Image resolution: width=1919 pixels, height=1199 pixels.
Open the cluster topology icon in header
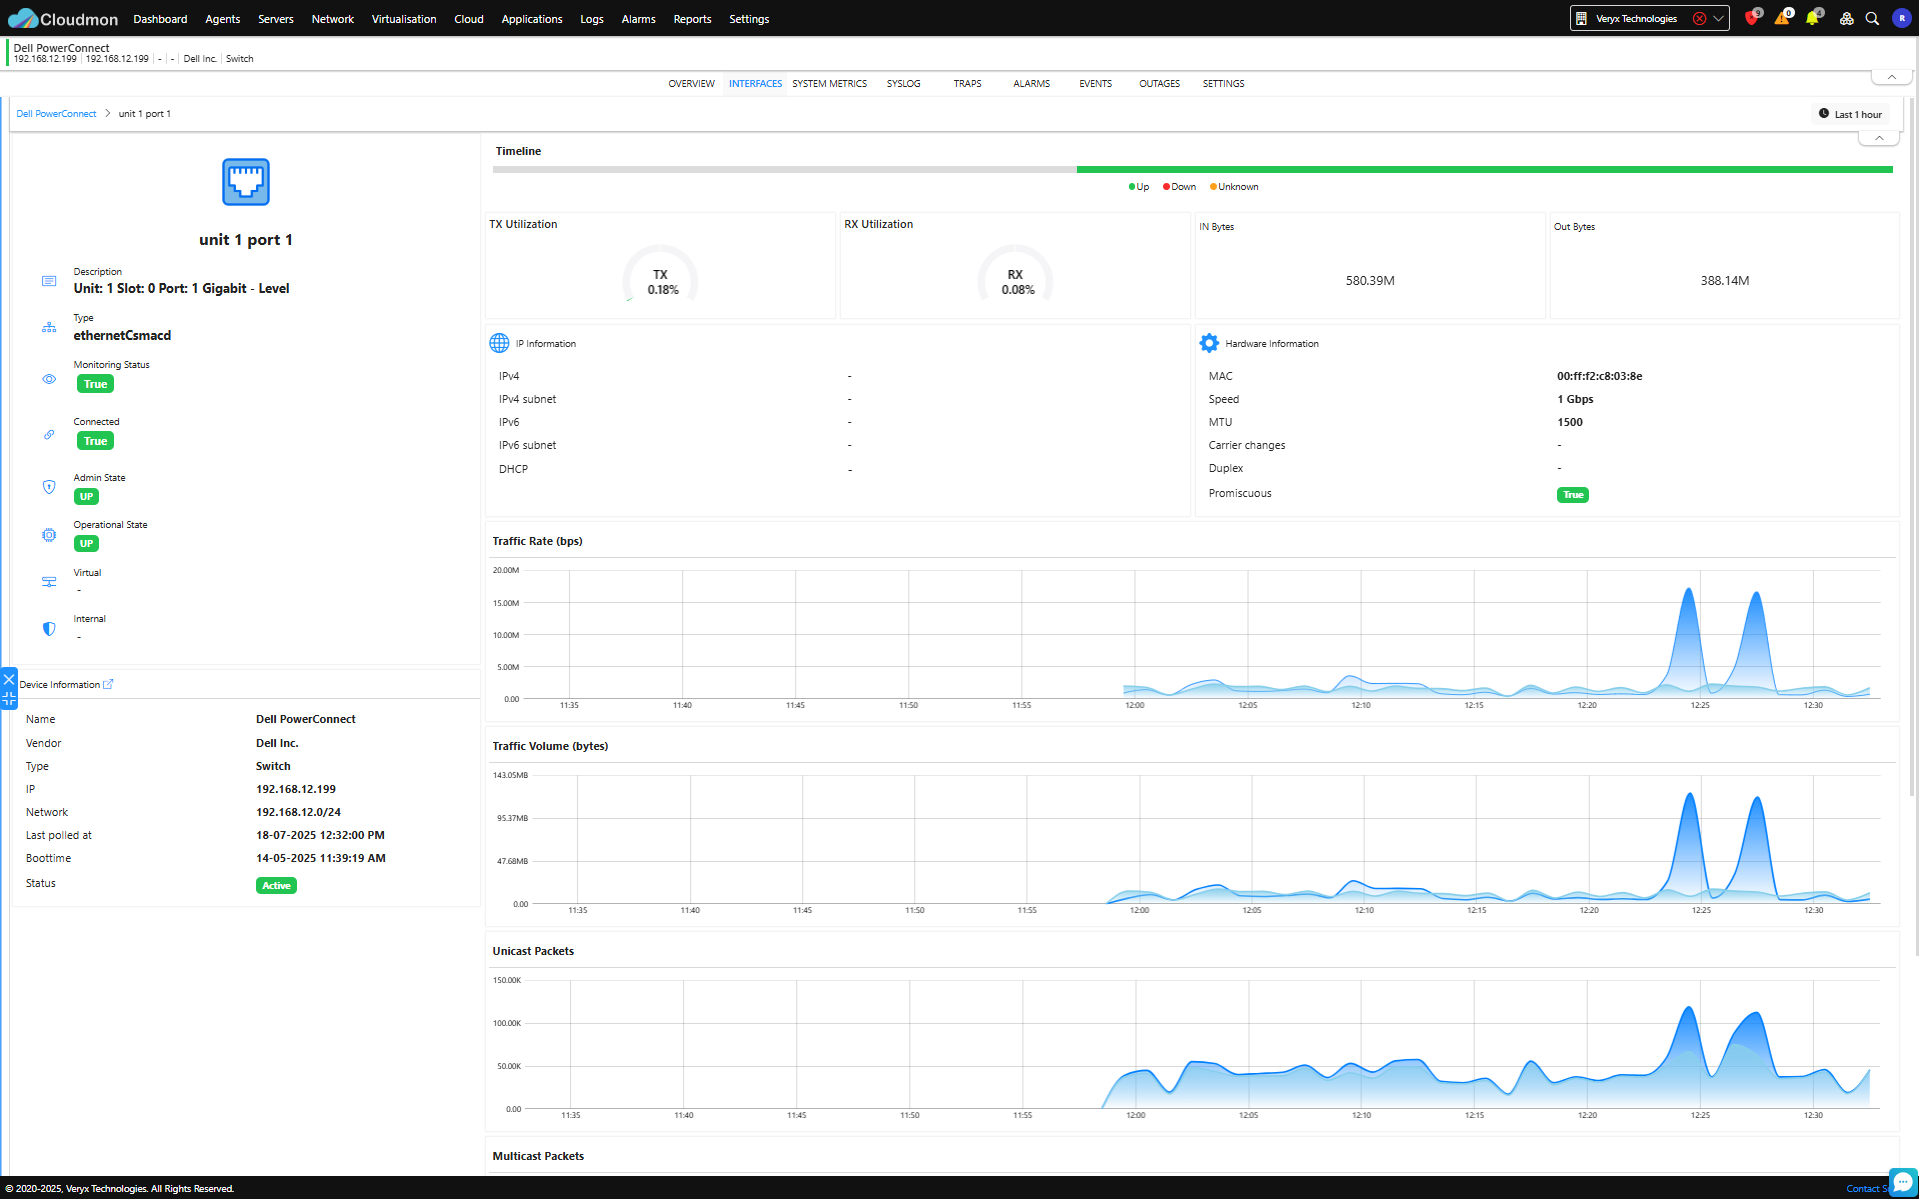click(1846, 19)
